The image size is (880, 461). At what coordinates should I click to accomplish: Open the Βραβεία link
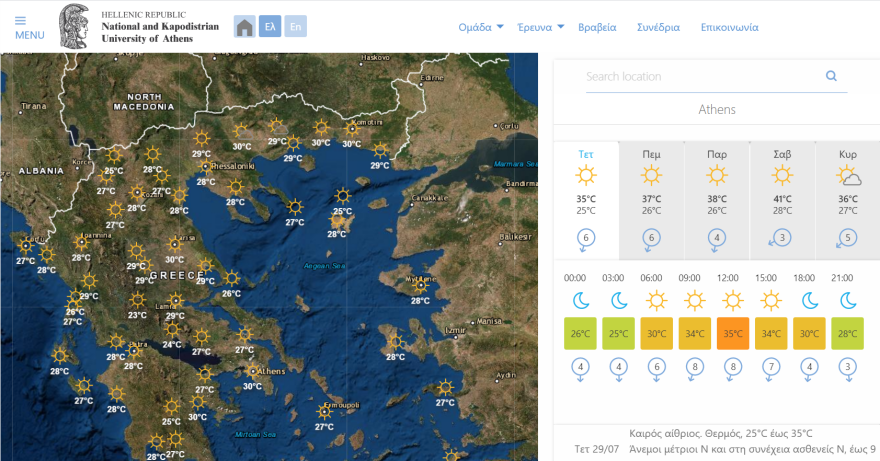[x=597, y=27]
